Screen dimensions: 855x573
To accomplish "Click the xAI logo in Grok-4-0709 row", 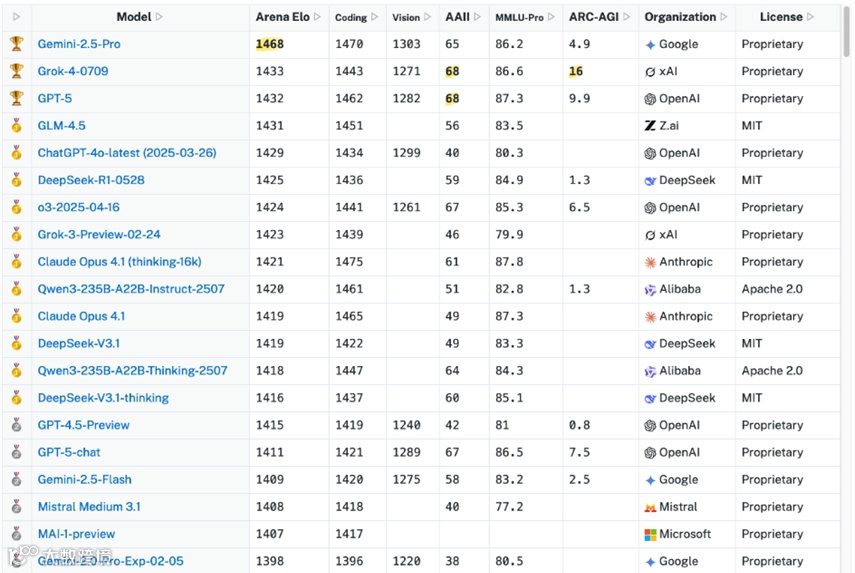I will [x=650, y=71].
